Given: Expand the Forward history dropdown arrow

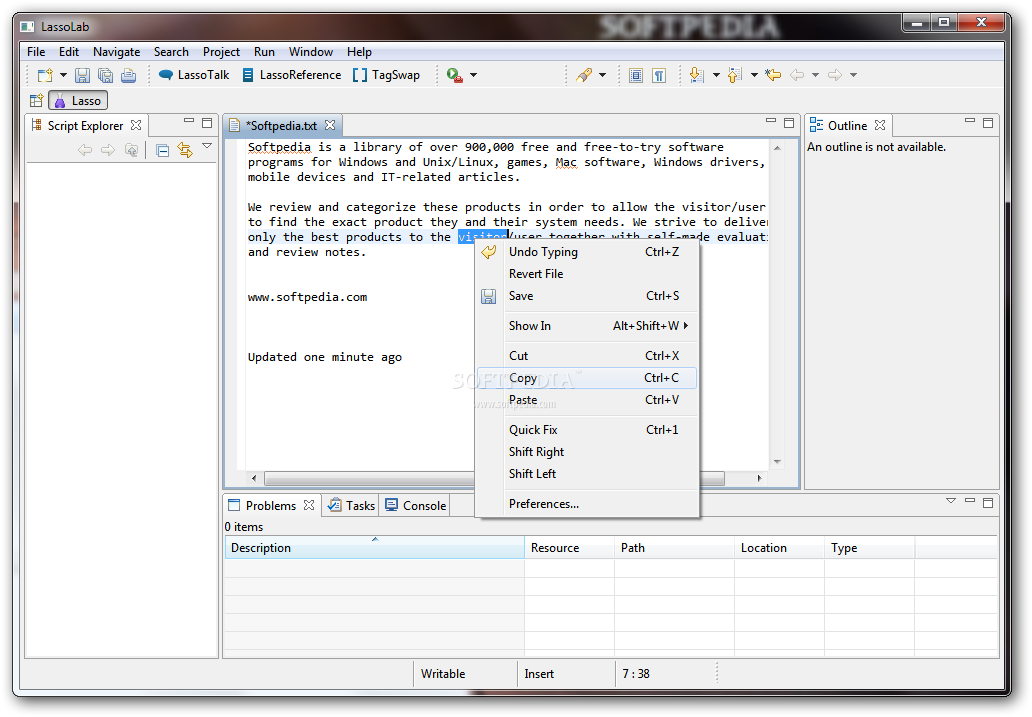Looking at the screenshot, I should [854, 75].
